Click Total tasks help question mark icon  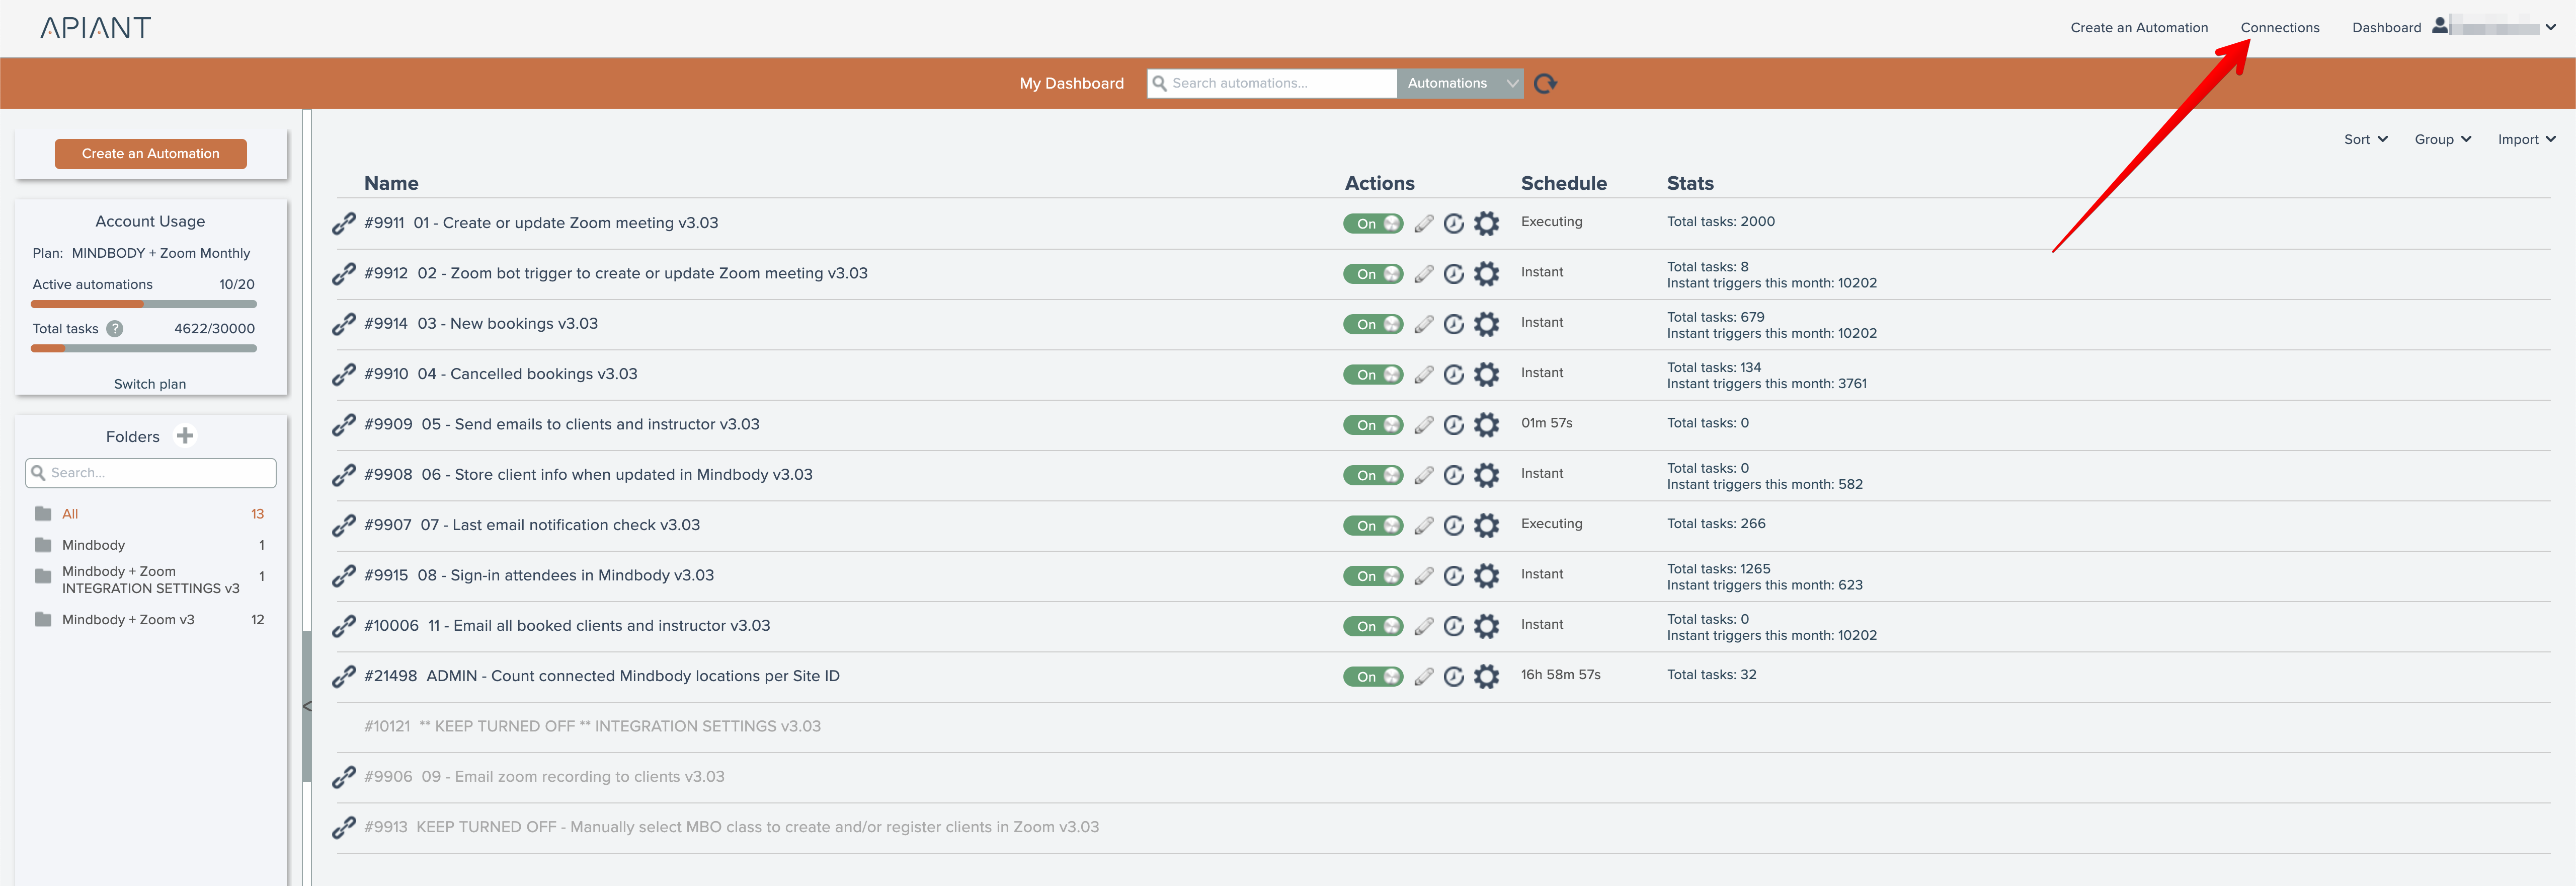115,329
